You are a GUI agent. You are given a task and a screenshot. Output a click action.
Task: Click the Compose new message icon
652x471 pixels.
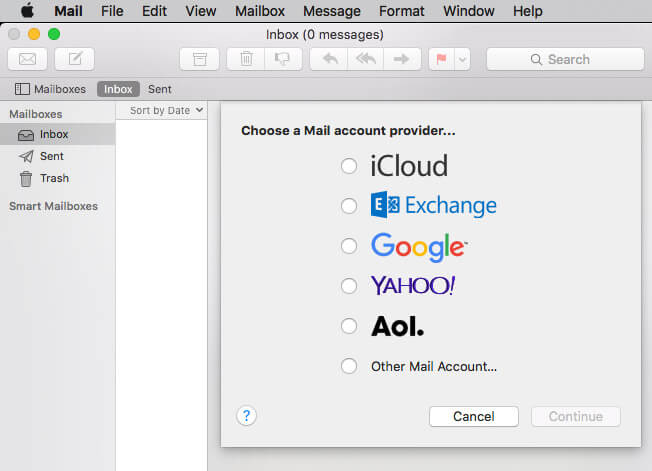click(x=75, y=59)
